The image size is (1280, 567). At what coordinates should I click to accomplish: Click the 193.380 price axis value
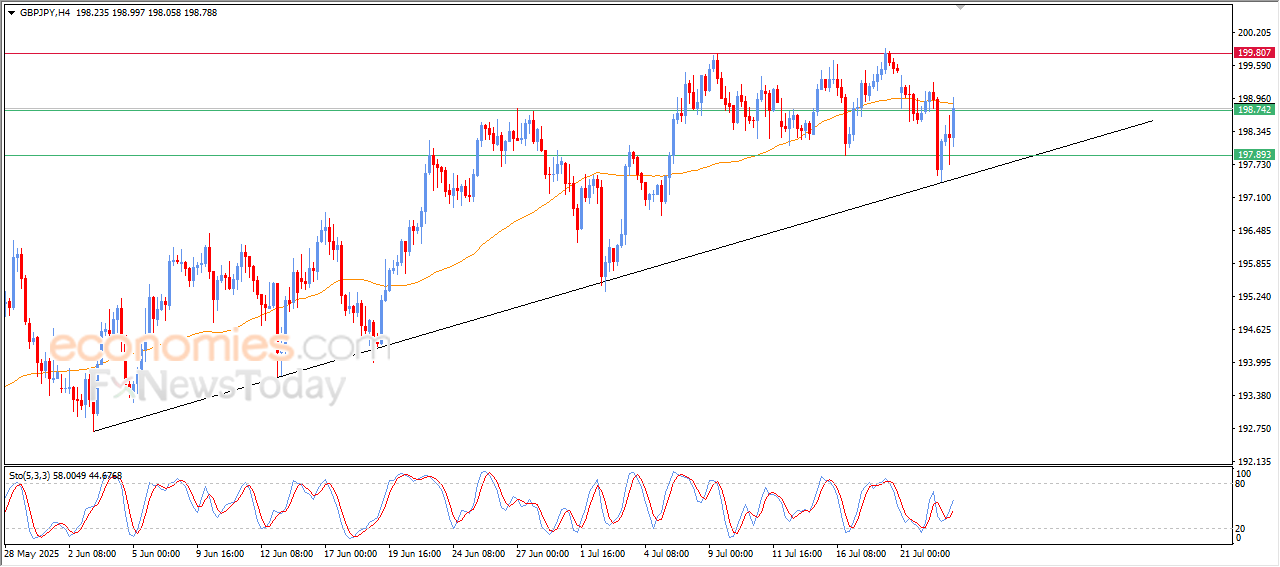pos(1254,395)
